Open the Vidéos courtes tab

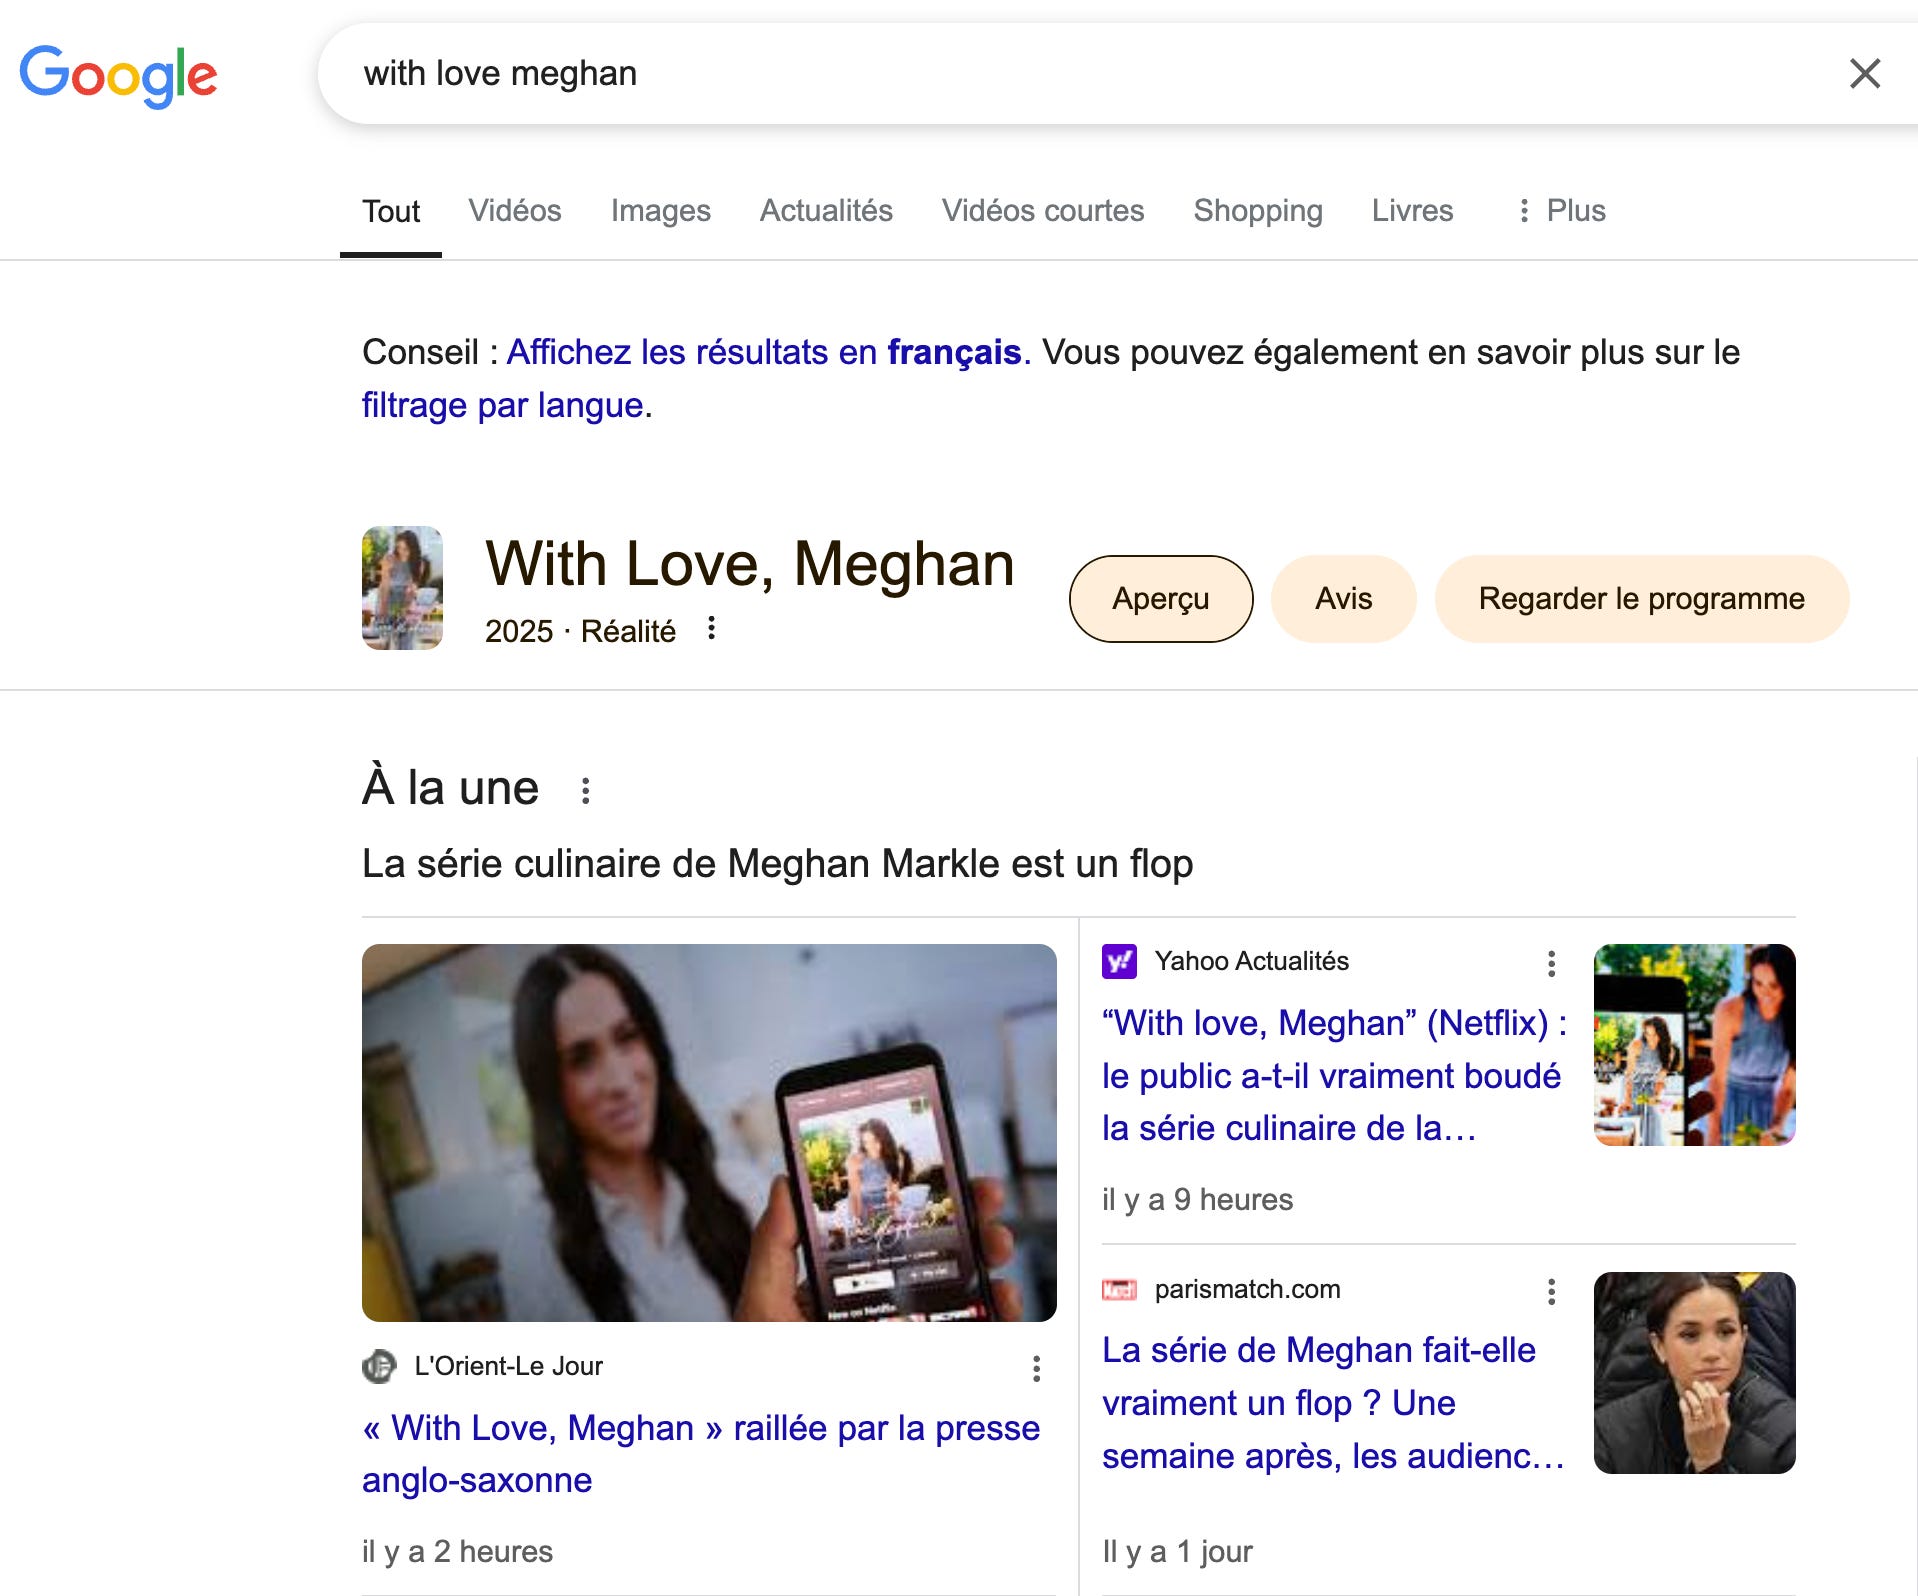tap(1043, 211)
